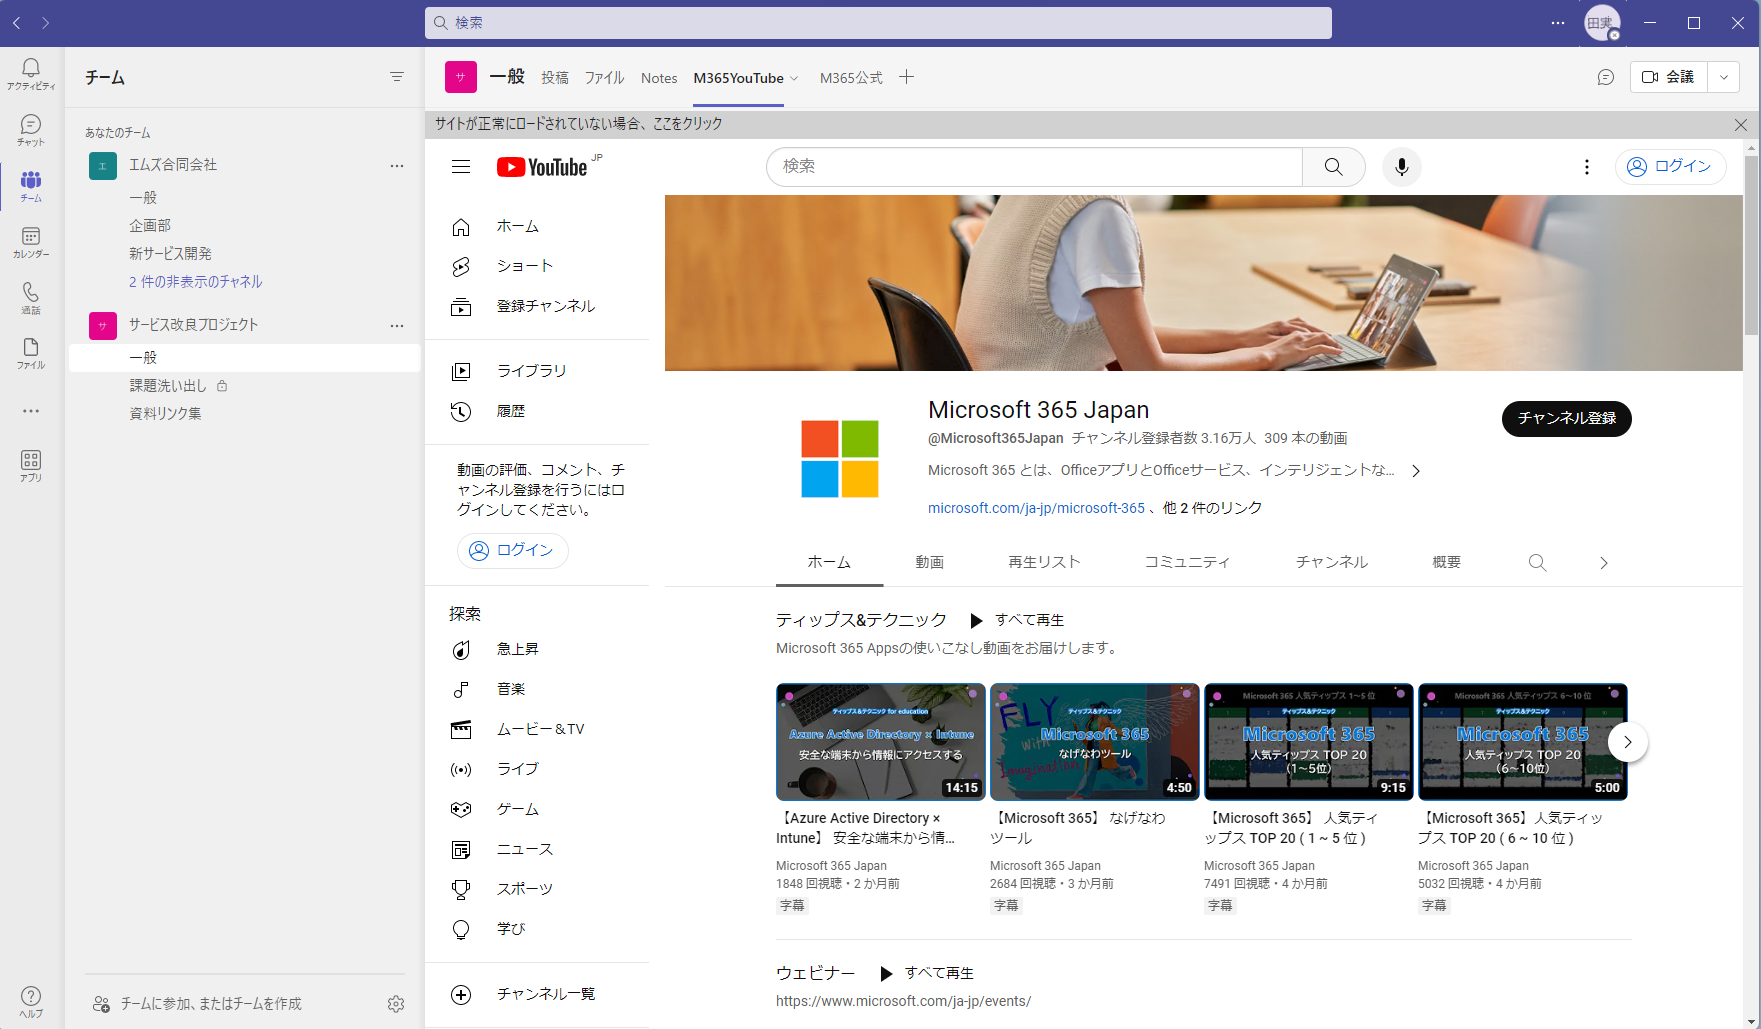The height and width of the screenshot is (1029, 1761).
Task: Go back with Teams navigation arrow
Action: [17, 23]
